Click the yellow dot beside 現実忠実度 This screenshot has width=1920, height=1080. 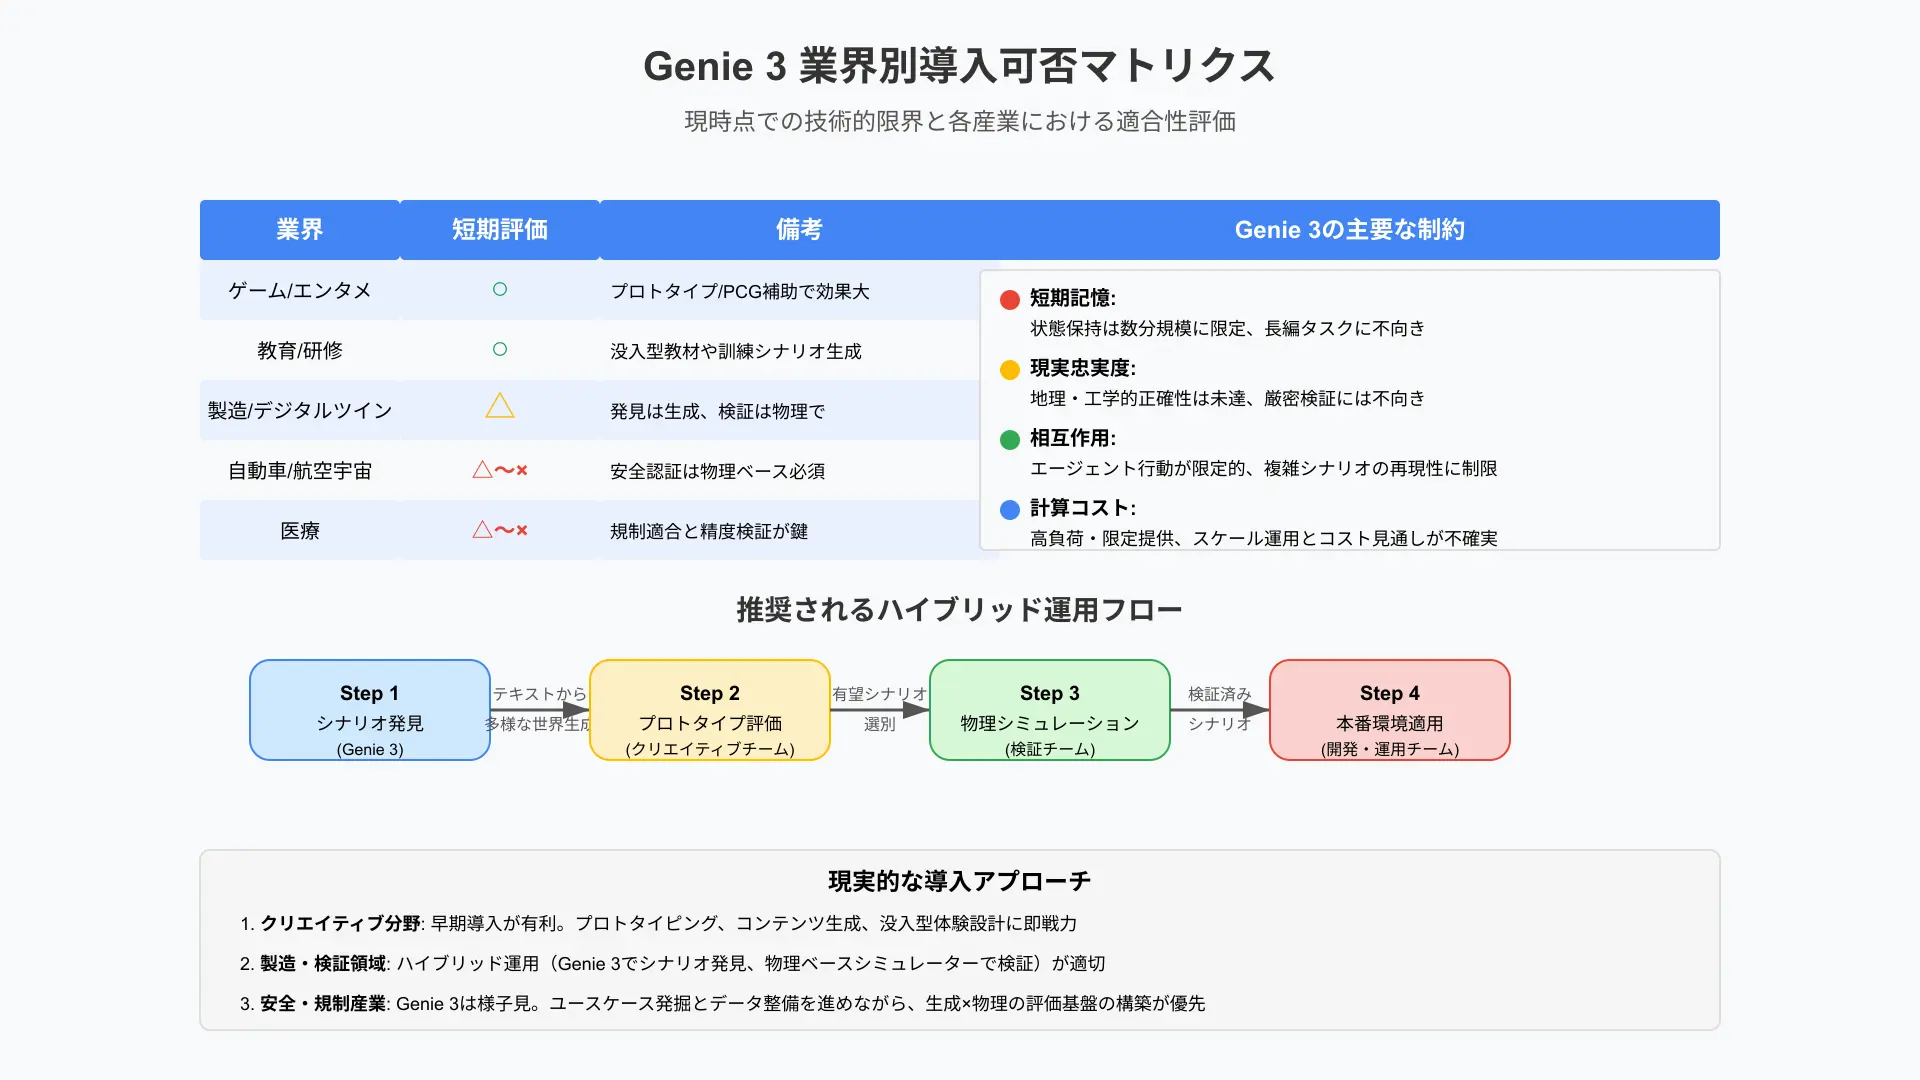coord(1010,370)
